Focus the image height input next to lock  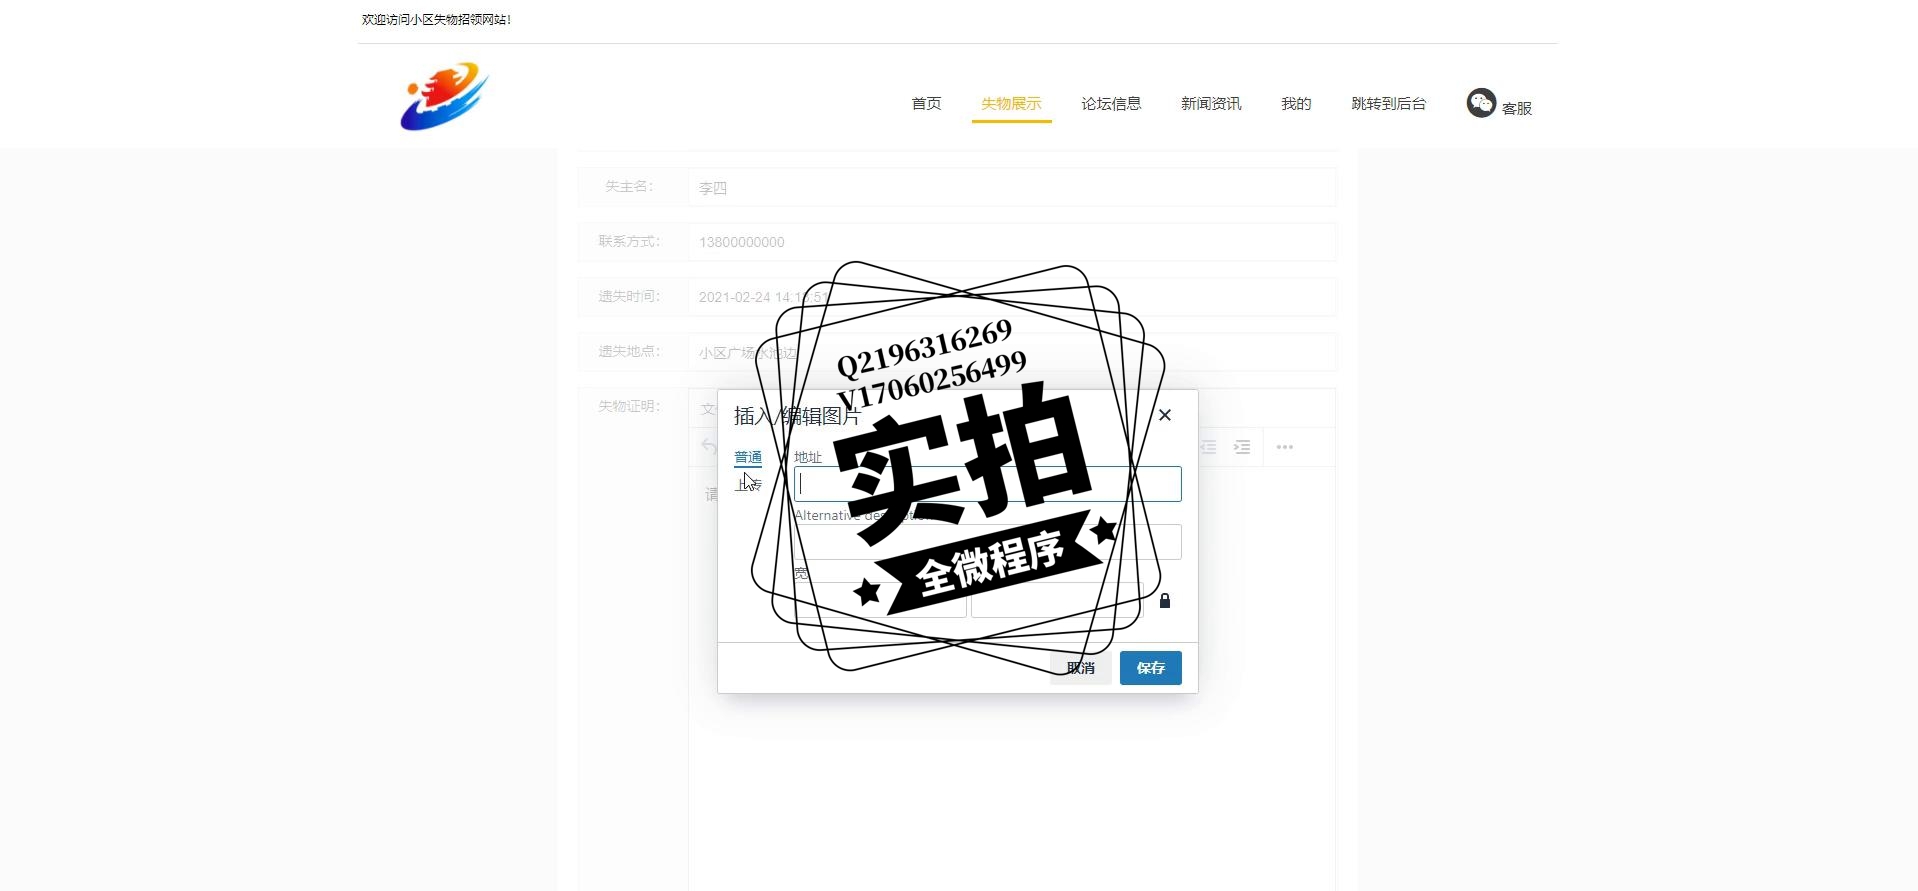tap(1058, 600)
